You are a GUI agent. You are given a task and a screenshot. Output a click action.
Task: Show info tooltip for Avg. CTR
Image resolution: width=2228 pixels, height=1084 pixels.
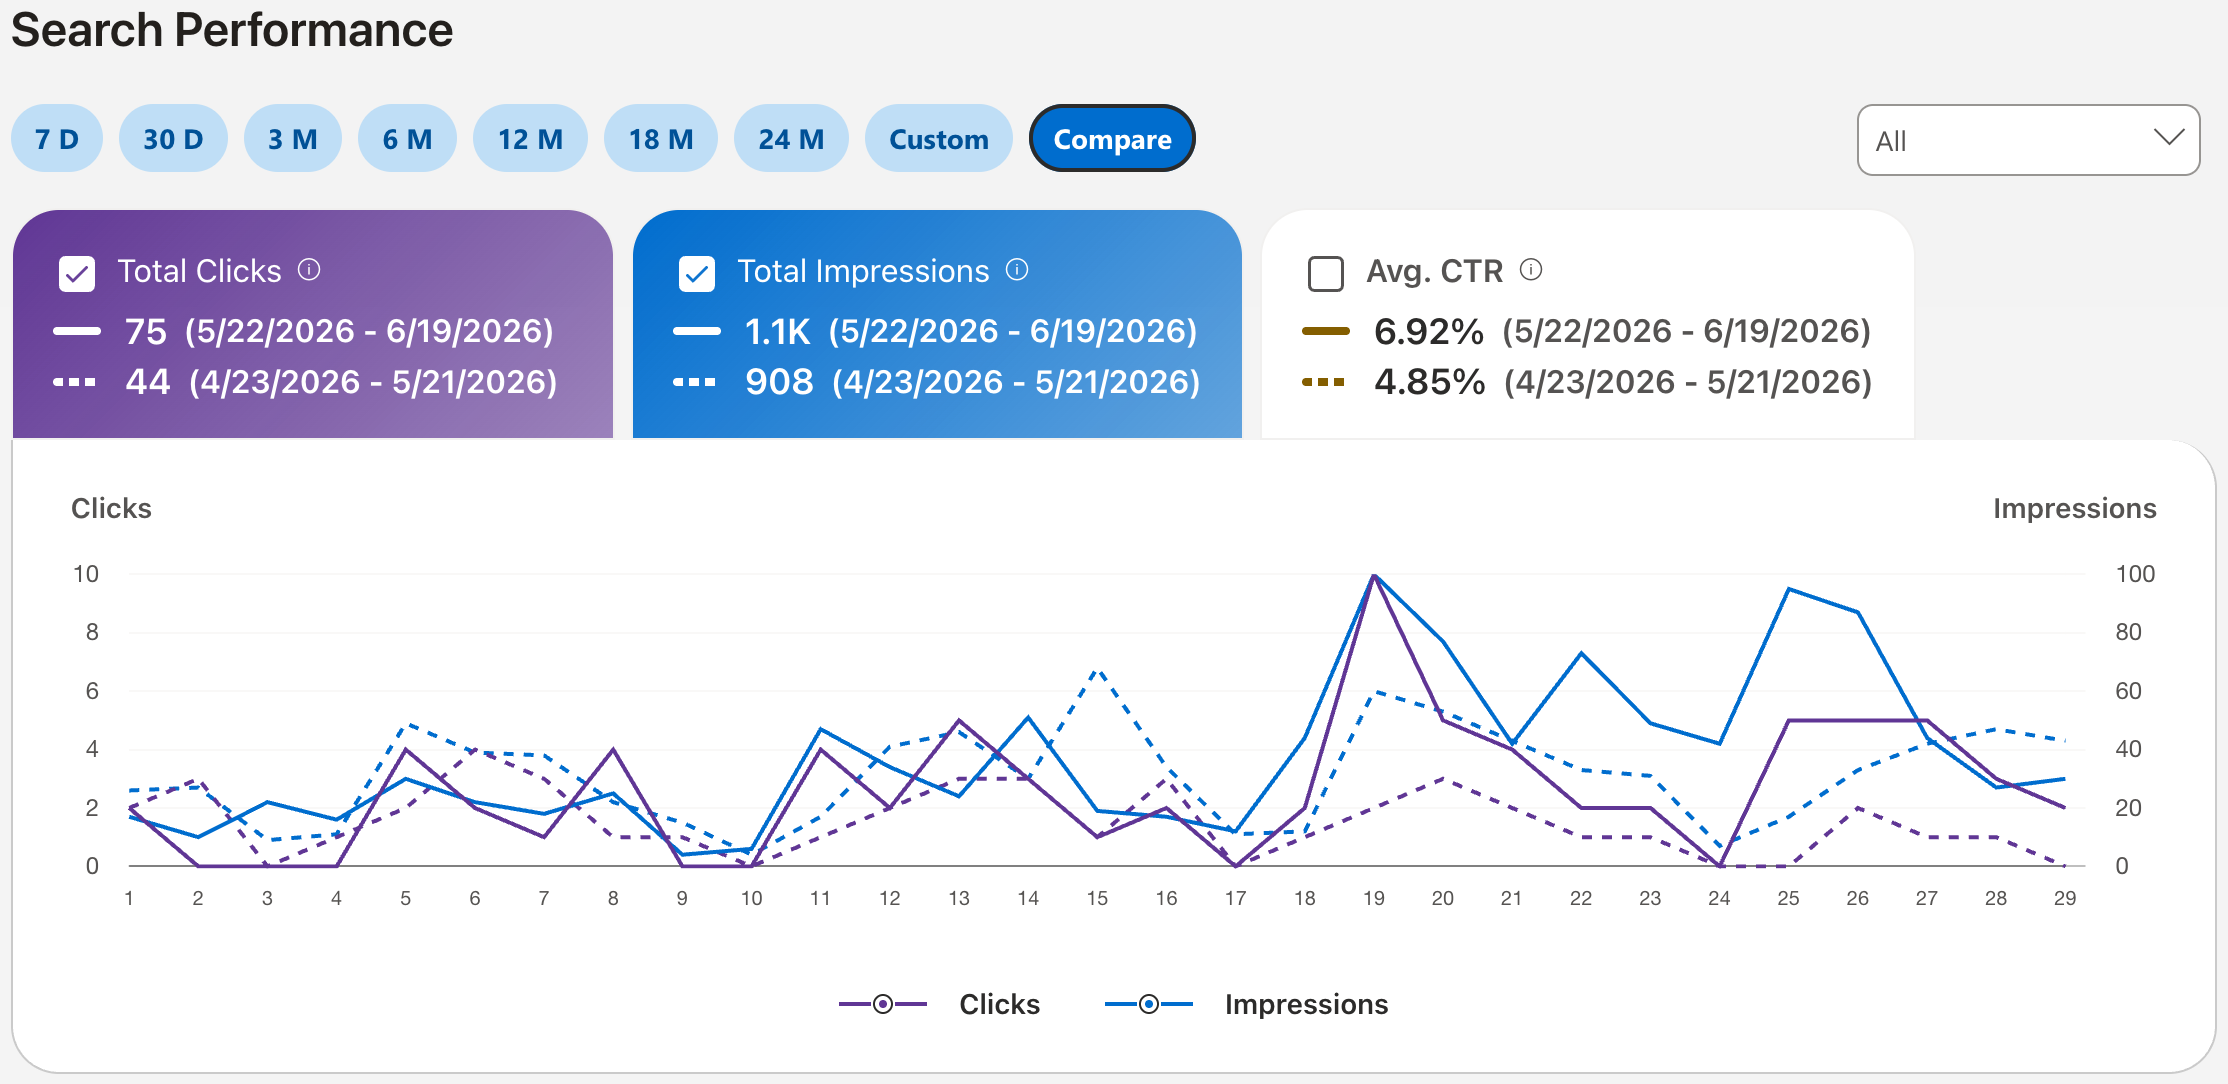coord(1531,270)
